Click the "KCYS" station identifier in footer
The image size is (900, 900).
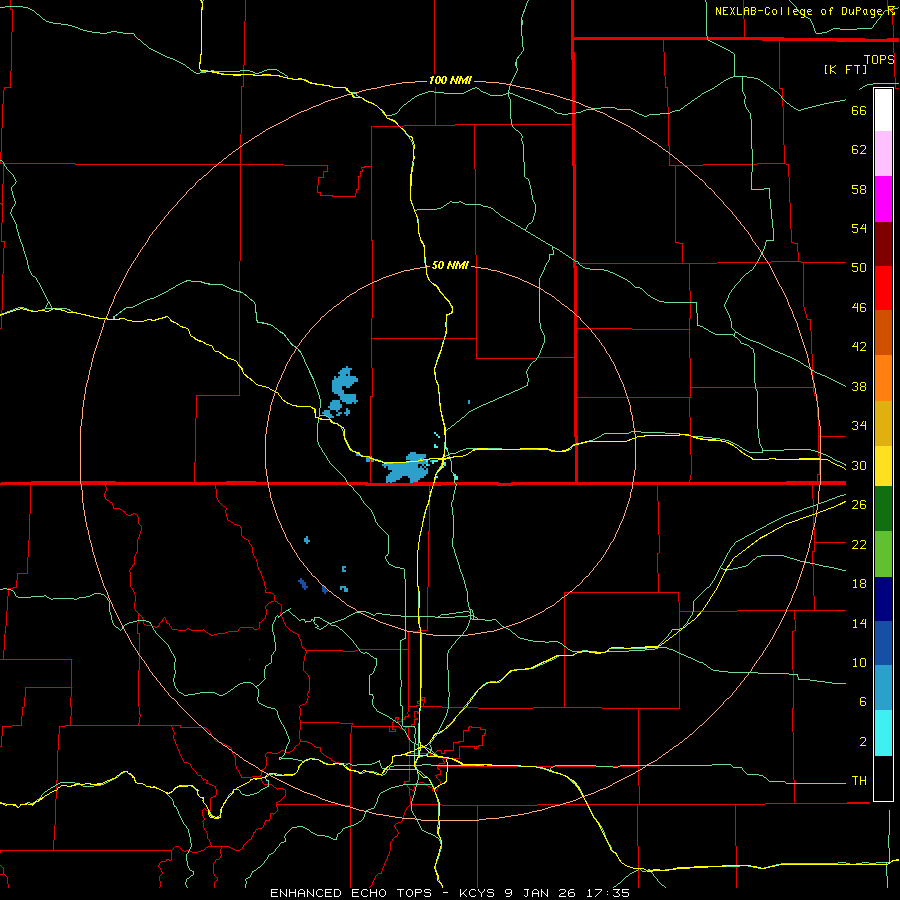(x=478, y=893)
